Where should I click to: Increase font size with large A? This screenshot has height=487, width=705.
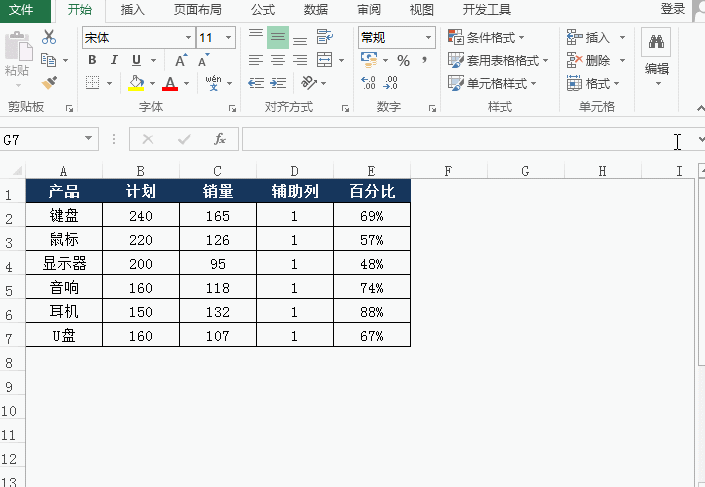coord(181,60)
